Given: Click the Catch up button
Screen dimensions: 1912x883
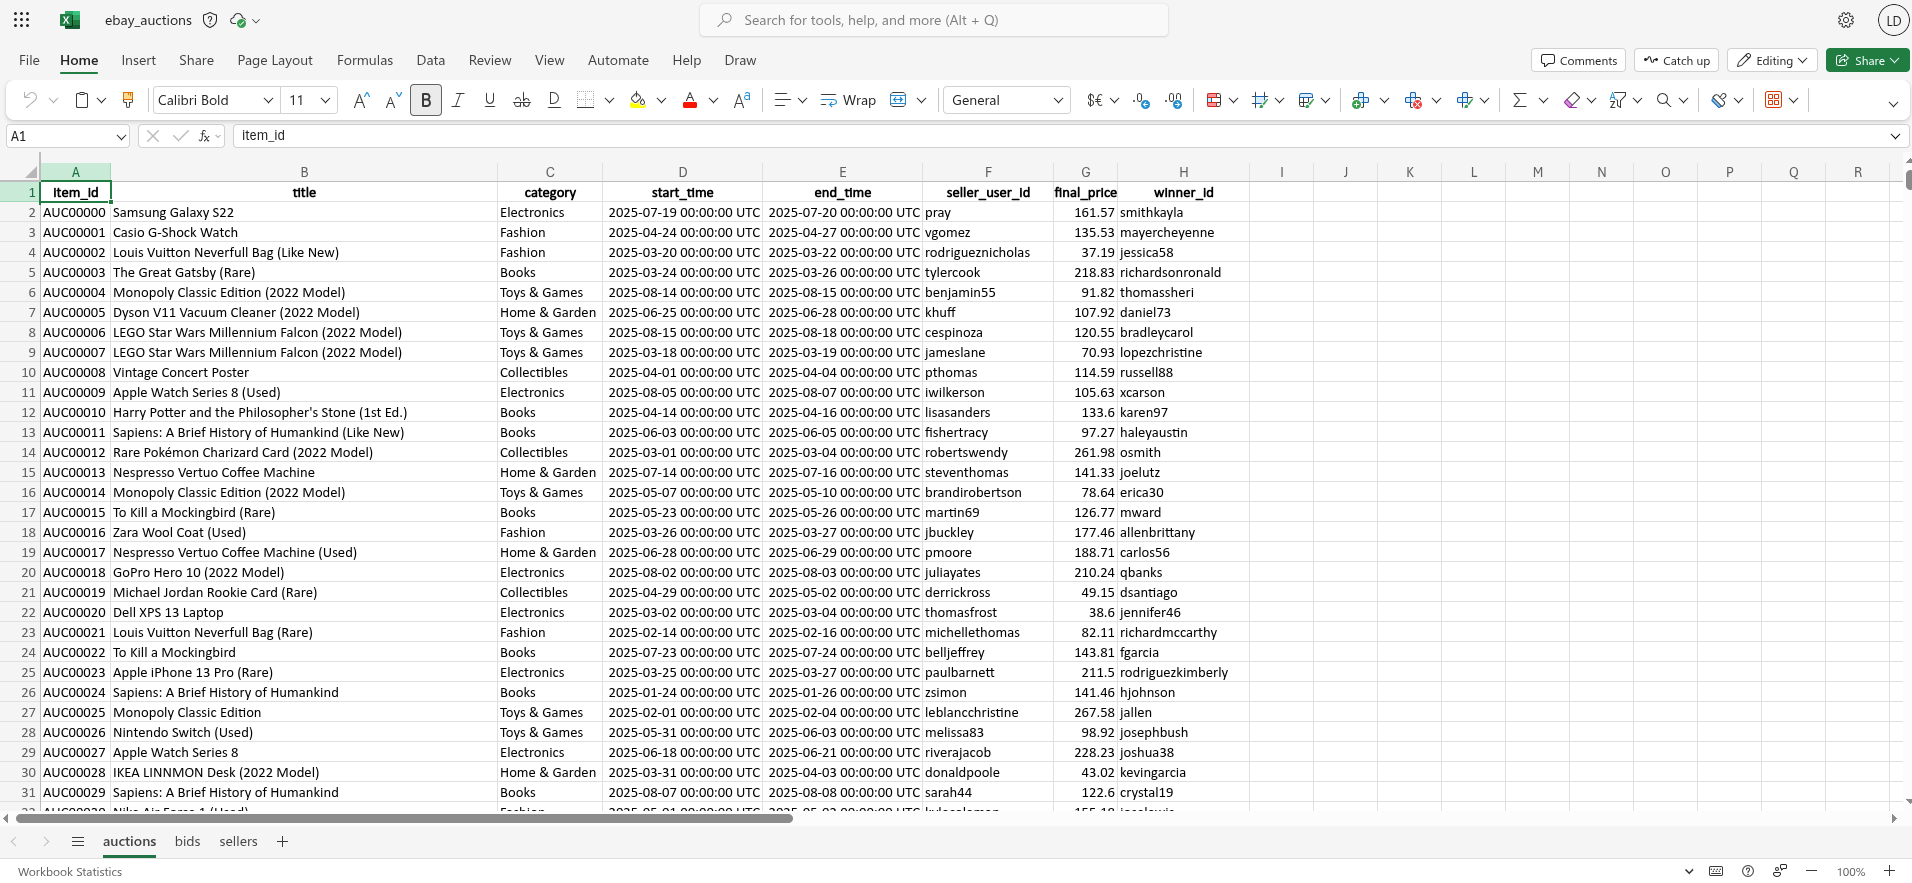Looking at the screenshot, I should point(1677,60).
